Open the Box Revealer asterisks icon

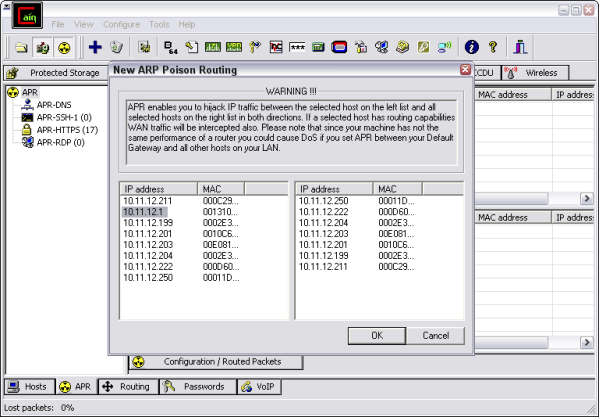coord(297,47)
